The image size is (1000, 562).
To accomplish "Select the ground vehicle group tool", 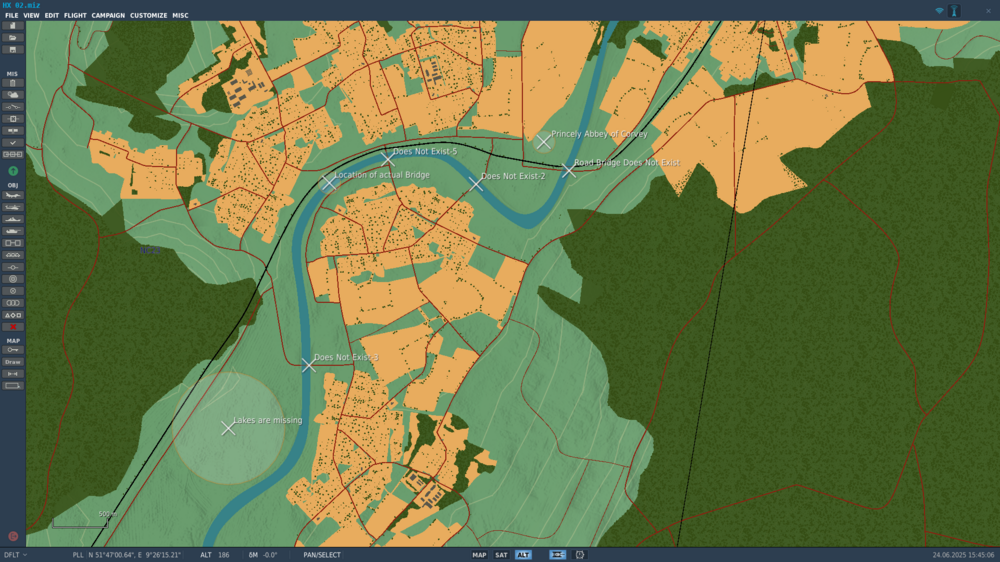I will tap(13, 231).
